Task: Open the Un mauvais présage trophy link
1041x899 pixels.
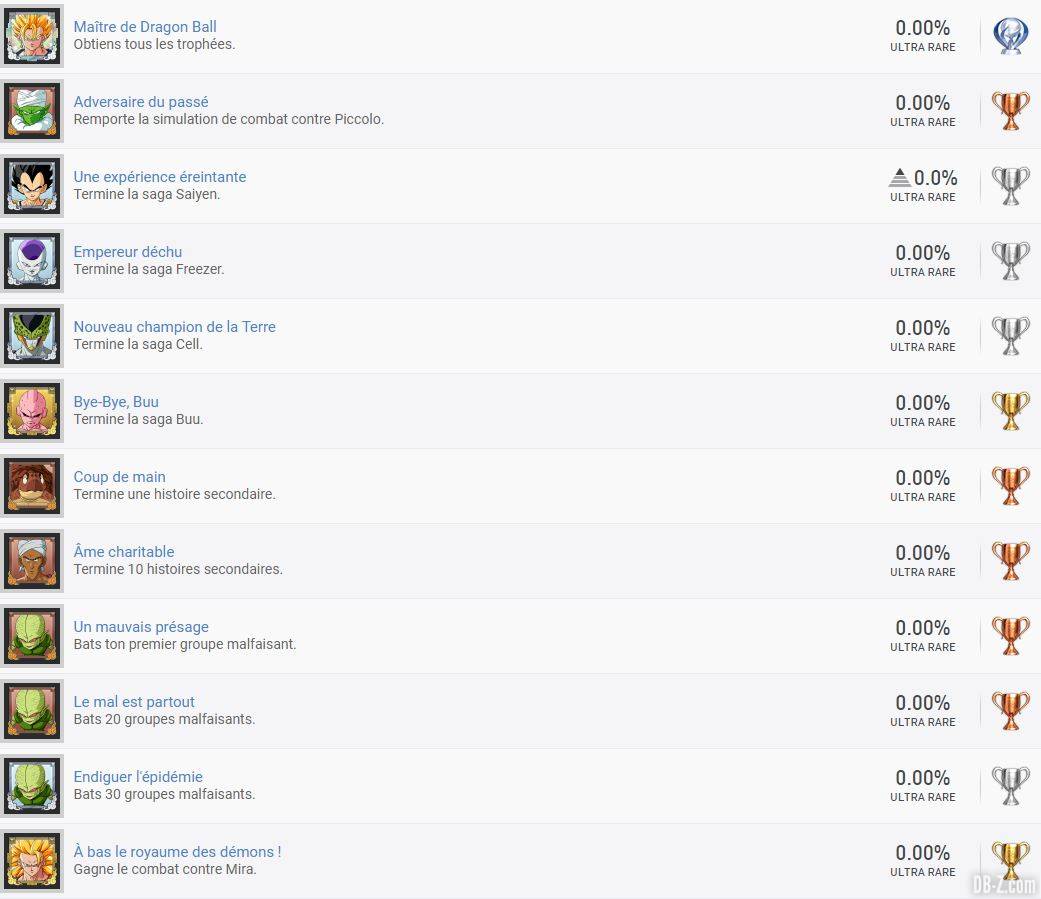Action: coord(141,627)
